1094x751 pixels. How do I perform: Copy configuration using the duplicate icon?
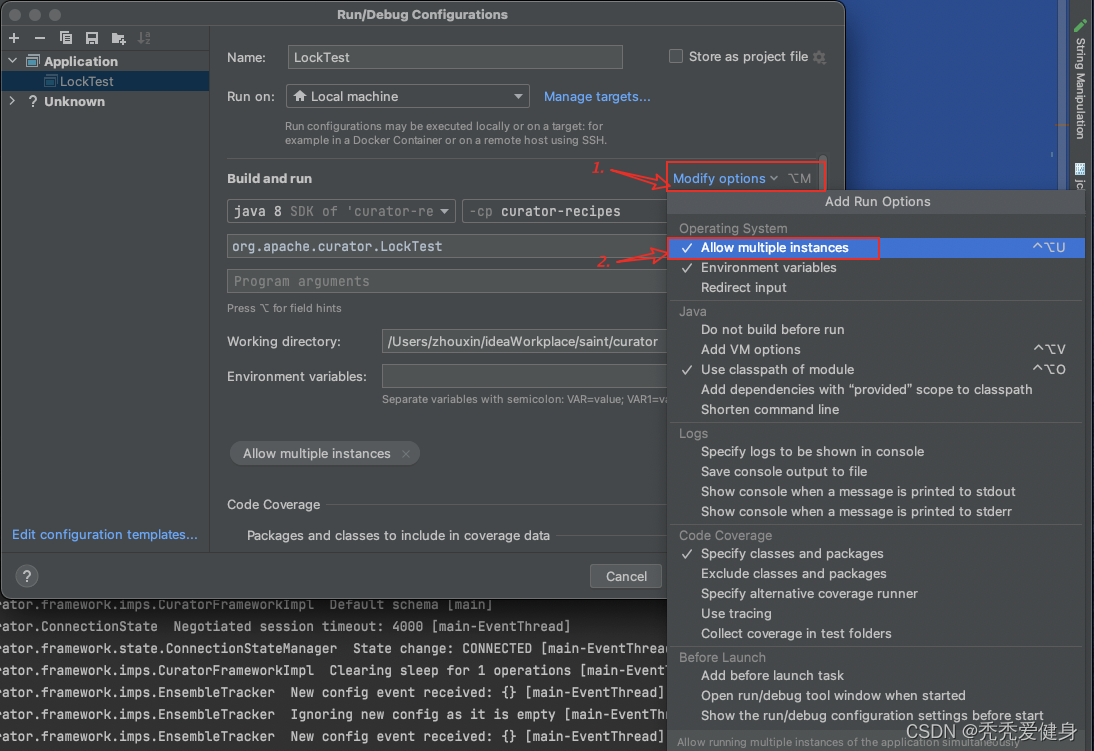(x=66, y=38)
